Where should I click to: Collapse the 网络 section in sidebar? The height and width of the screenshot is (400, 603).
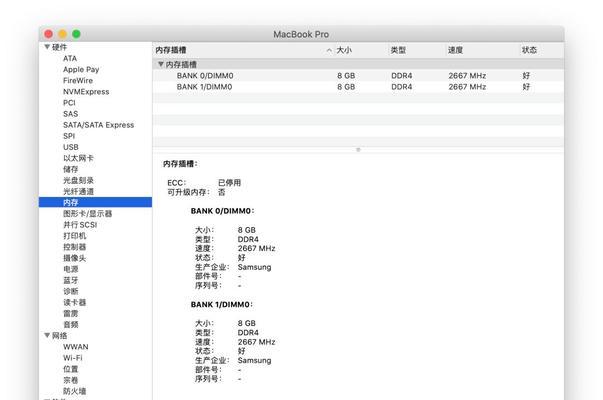click(x=47, y=335)
